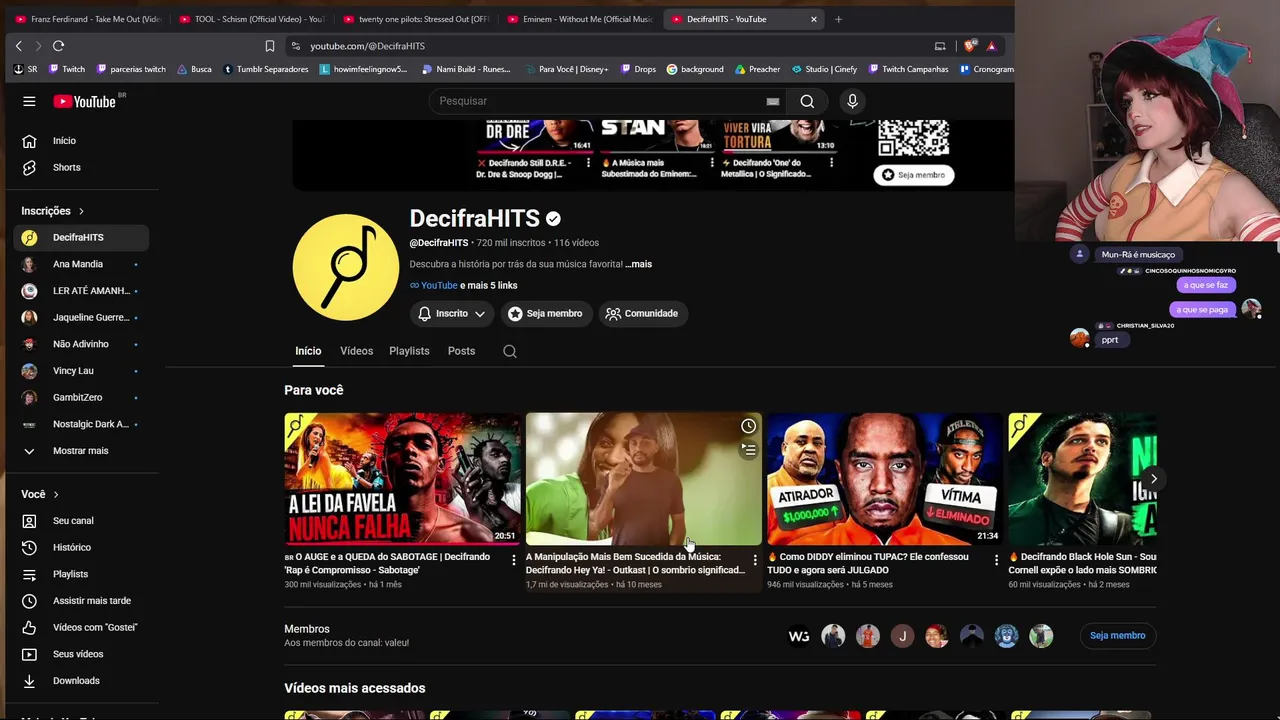The width and height of the screenshot is (1280, 720).
Task: Click the browser address bar URL
Action: click(367, 46)
